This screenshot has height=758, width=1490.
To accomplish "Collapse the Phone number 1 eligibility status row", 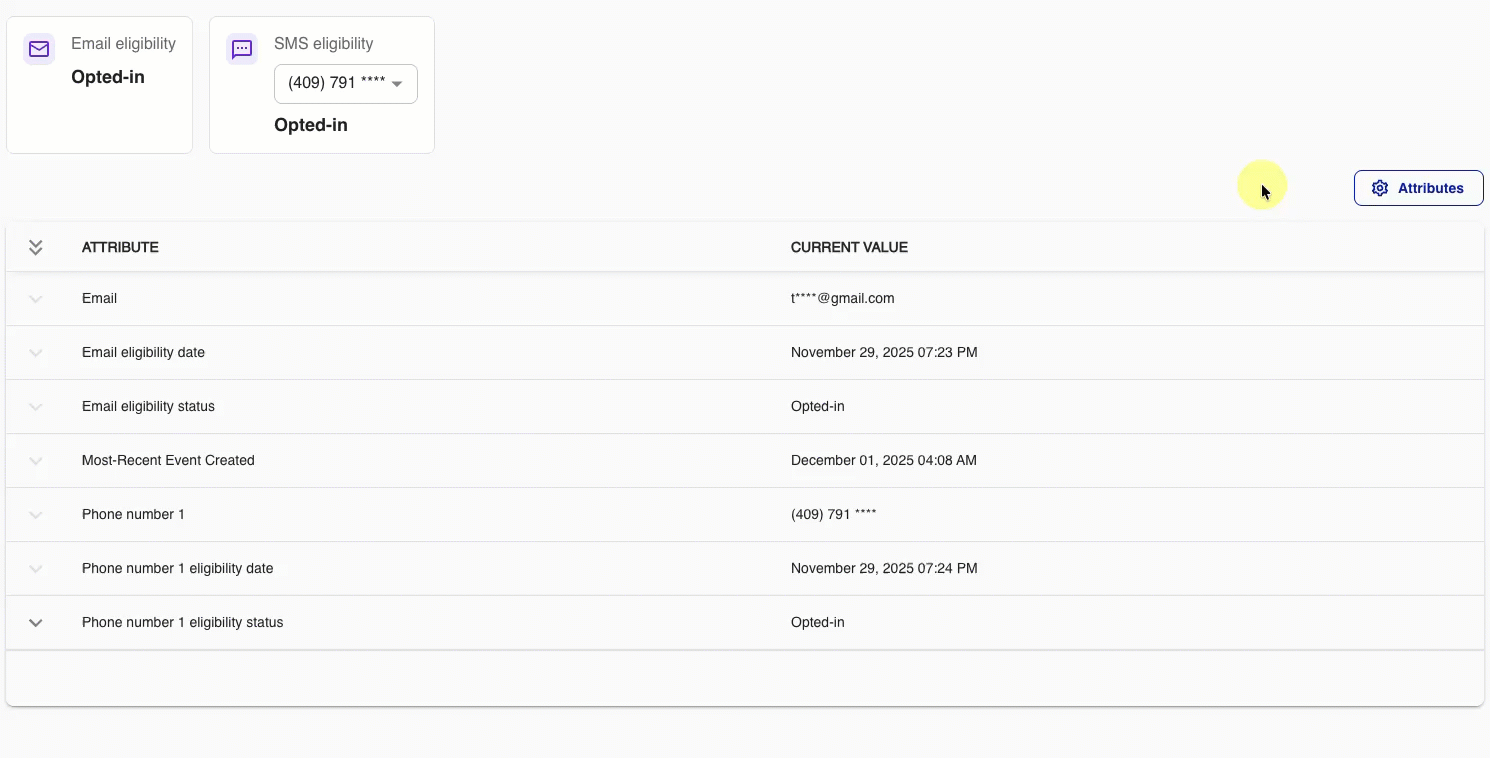I will [x=36, y=622].
